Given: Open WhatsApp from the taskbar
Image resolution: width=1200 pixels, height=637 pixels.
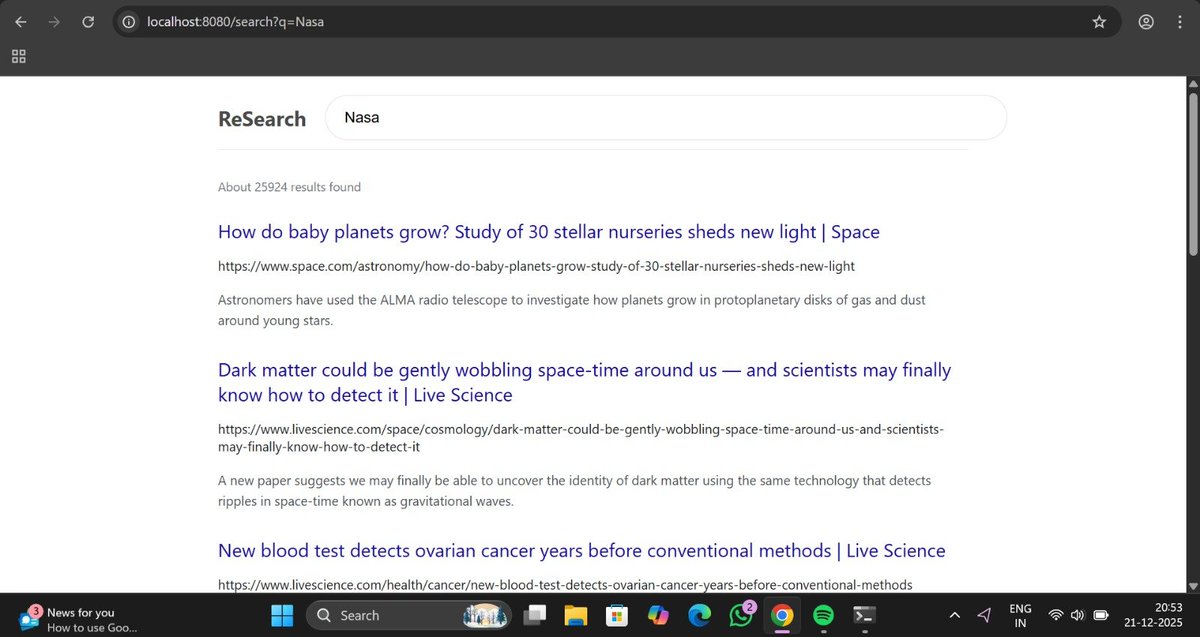Looking at the screenshot, I should tap(741, 615).
